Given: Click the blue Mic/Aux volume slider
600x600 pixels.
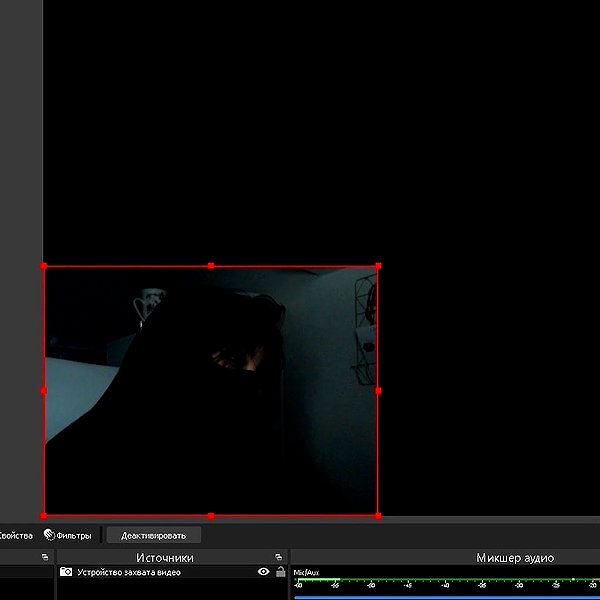Looking at the screenshot, I should [x=447, y=597].
